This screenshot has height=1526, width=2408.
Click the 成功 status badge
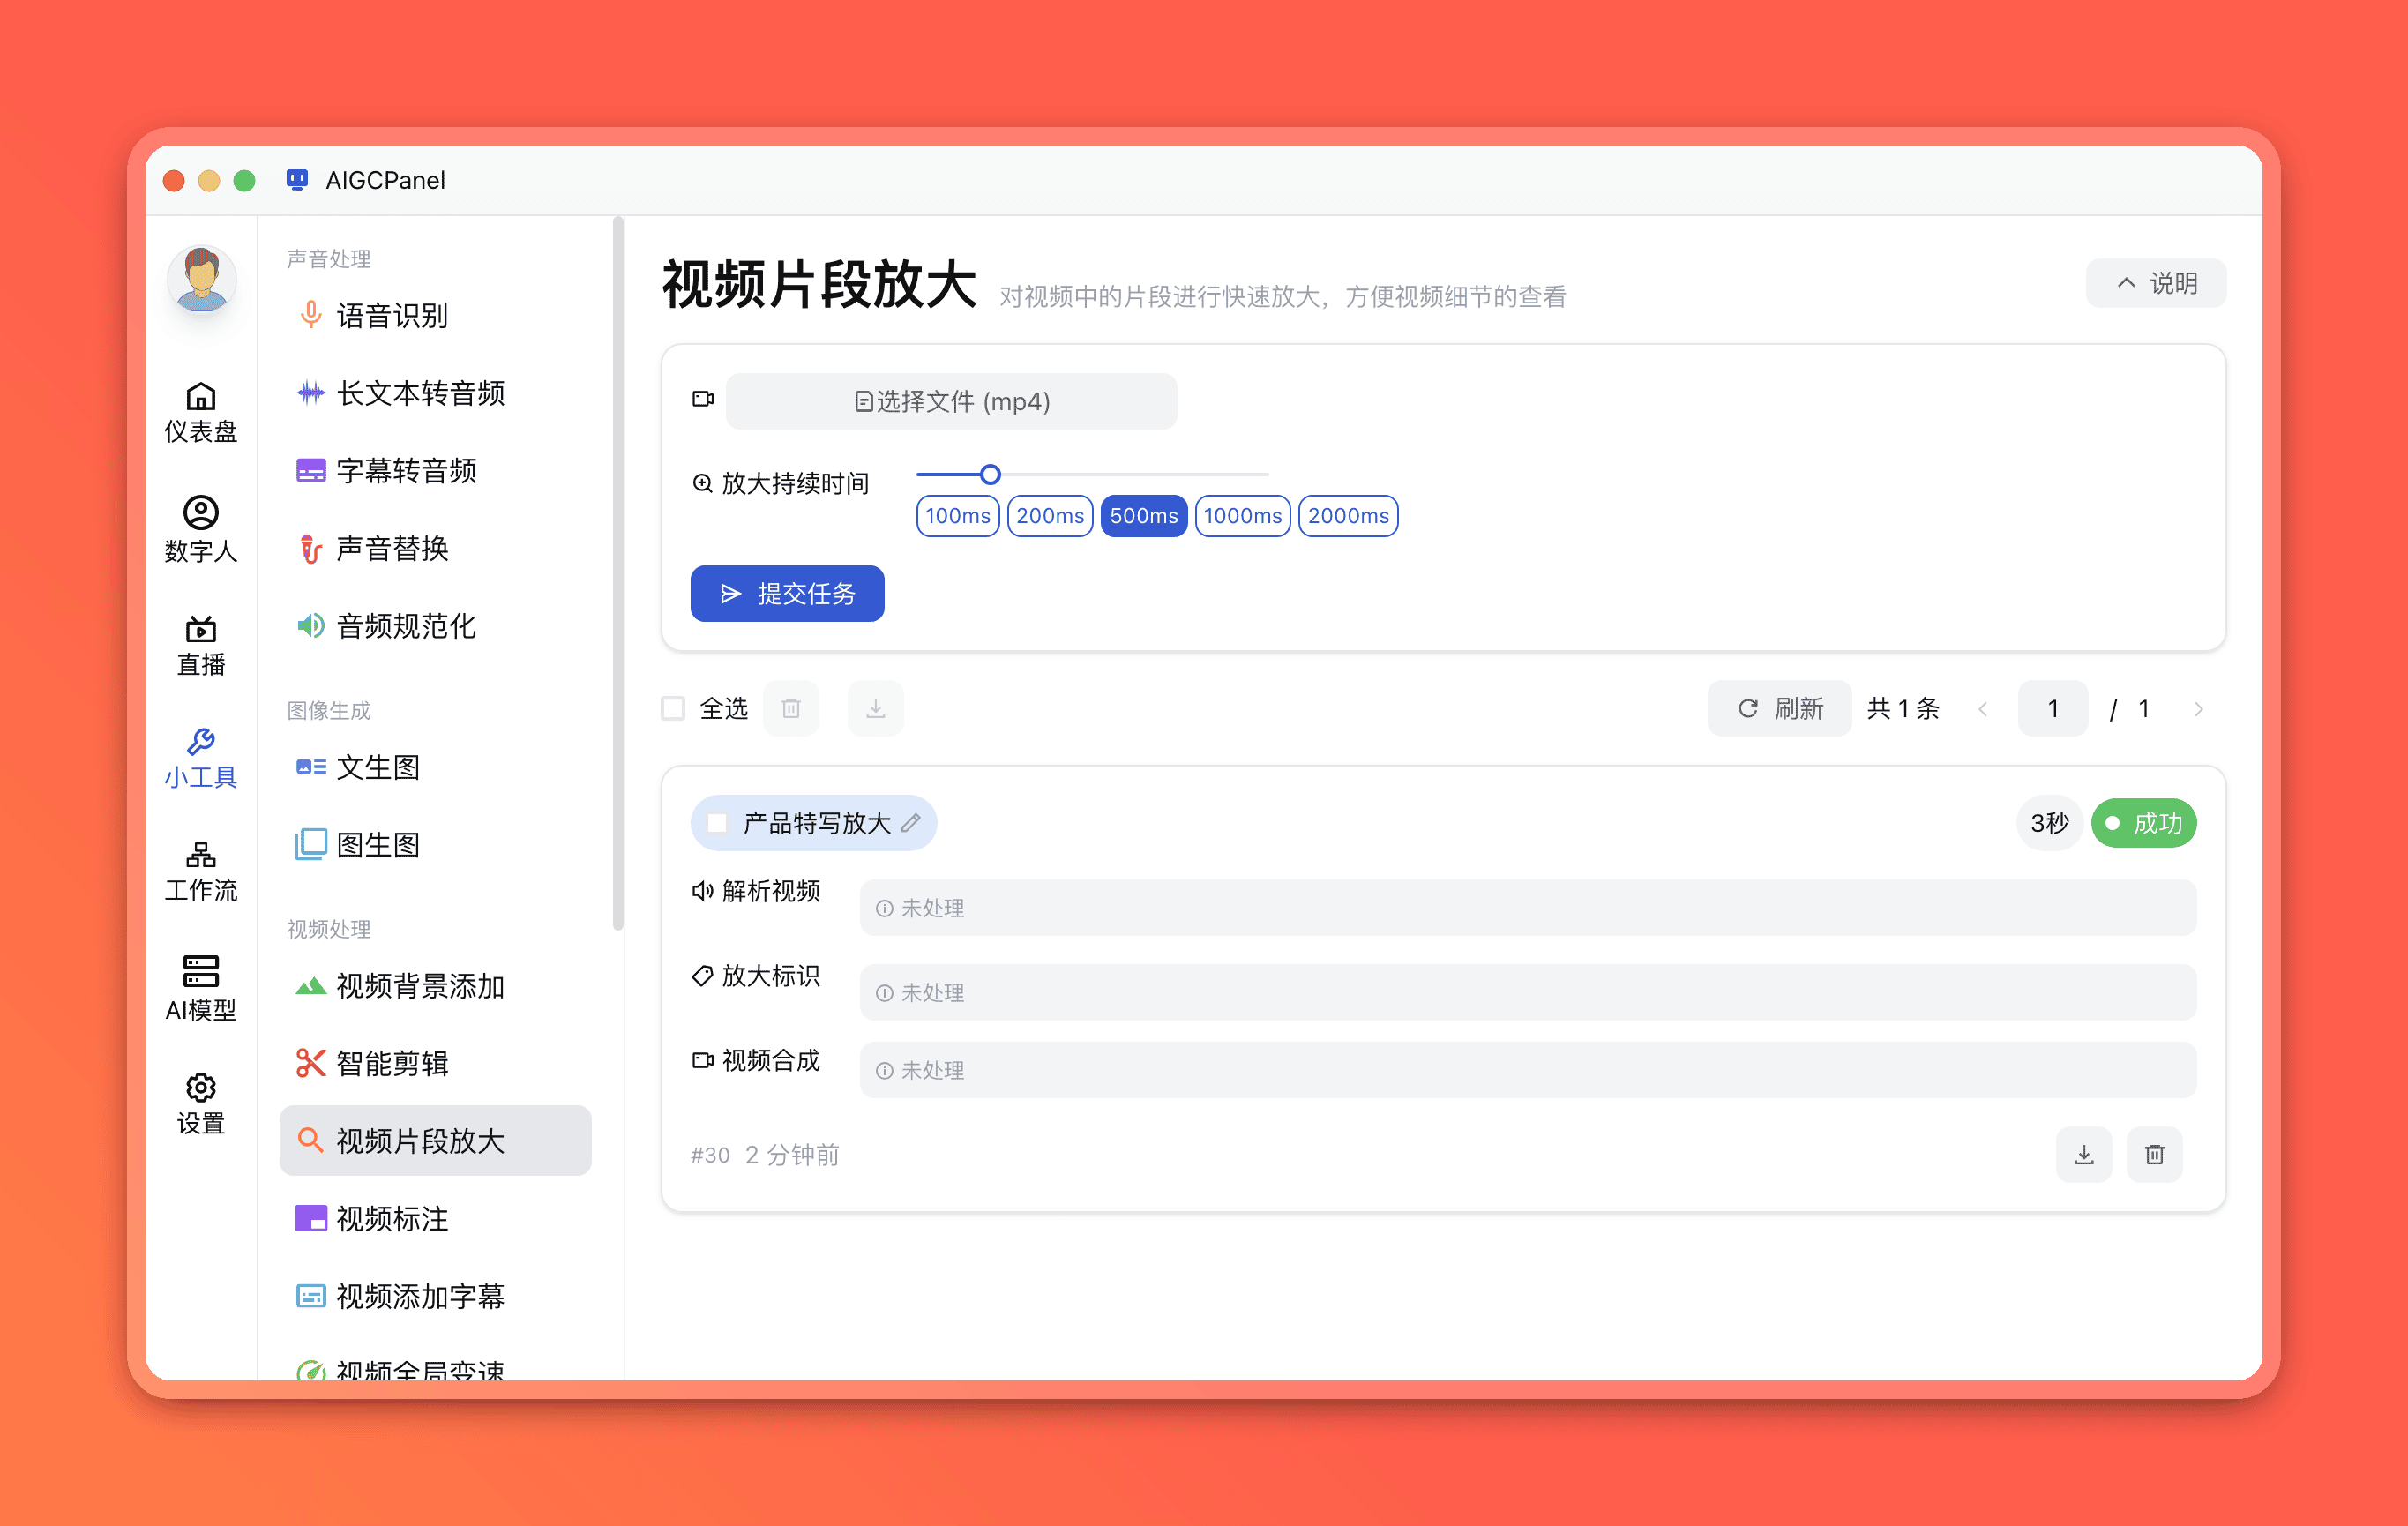[x=2143, y=823]
